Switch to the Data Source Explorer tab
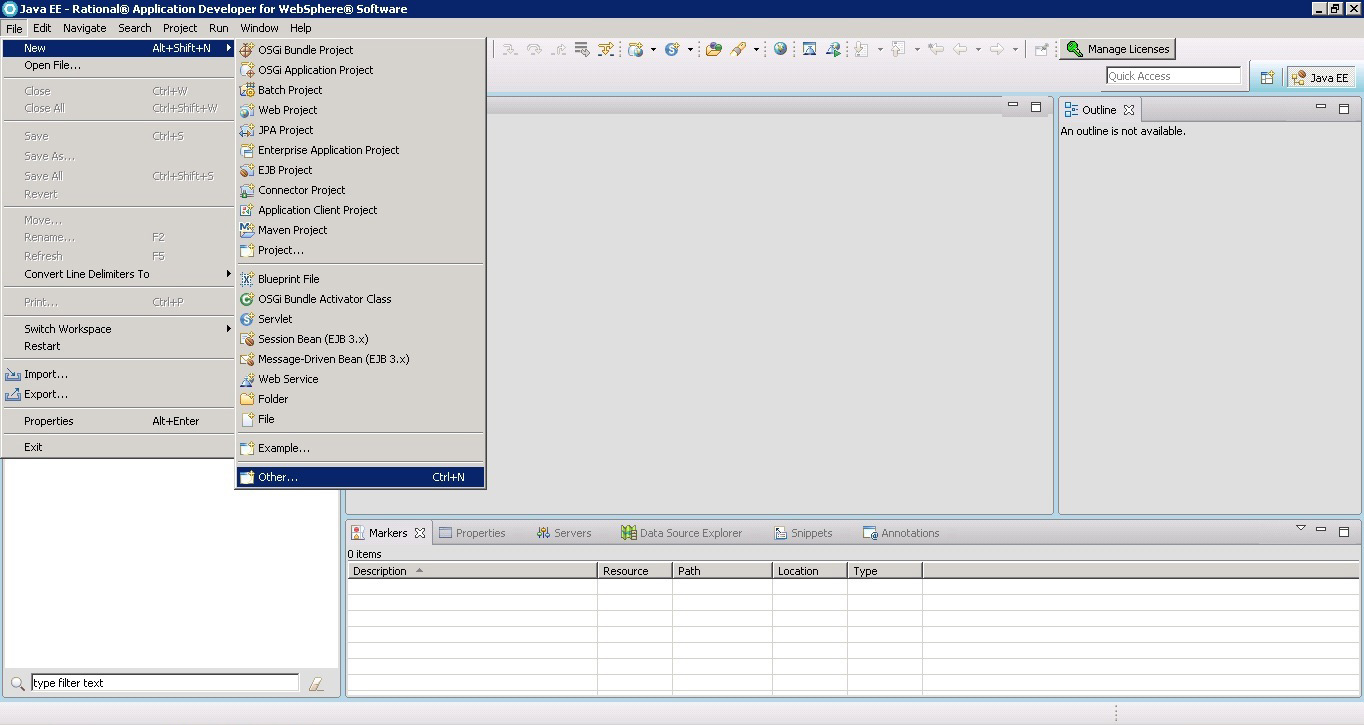This screenshot has height=725, width=1364. (x=681, y=533)
